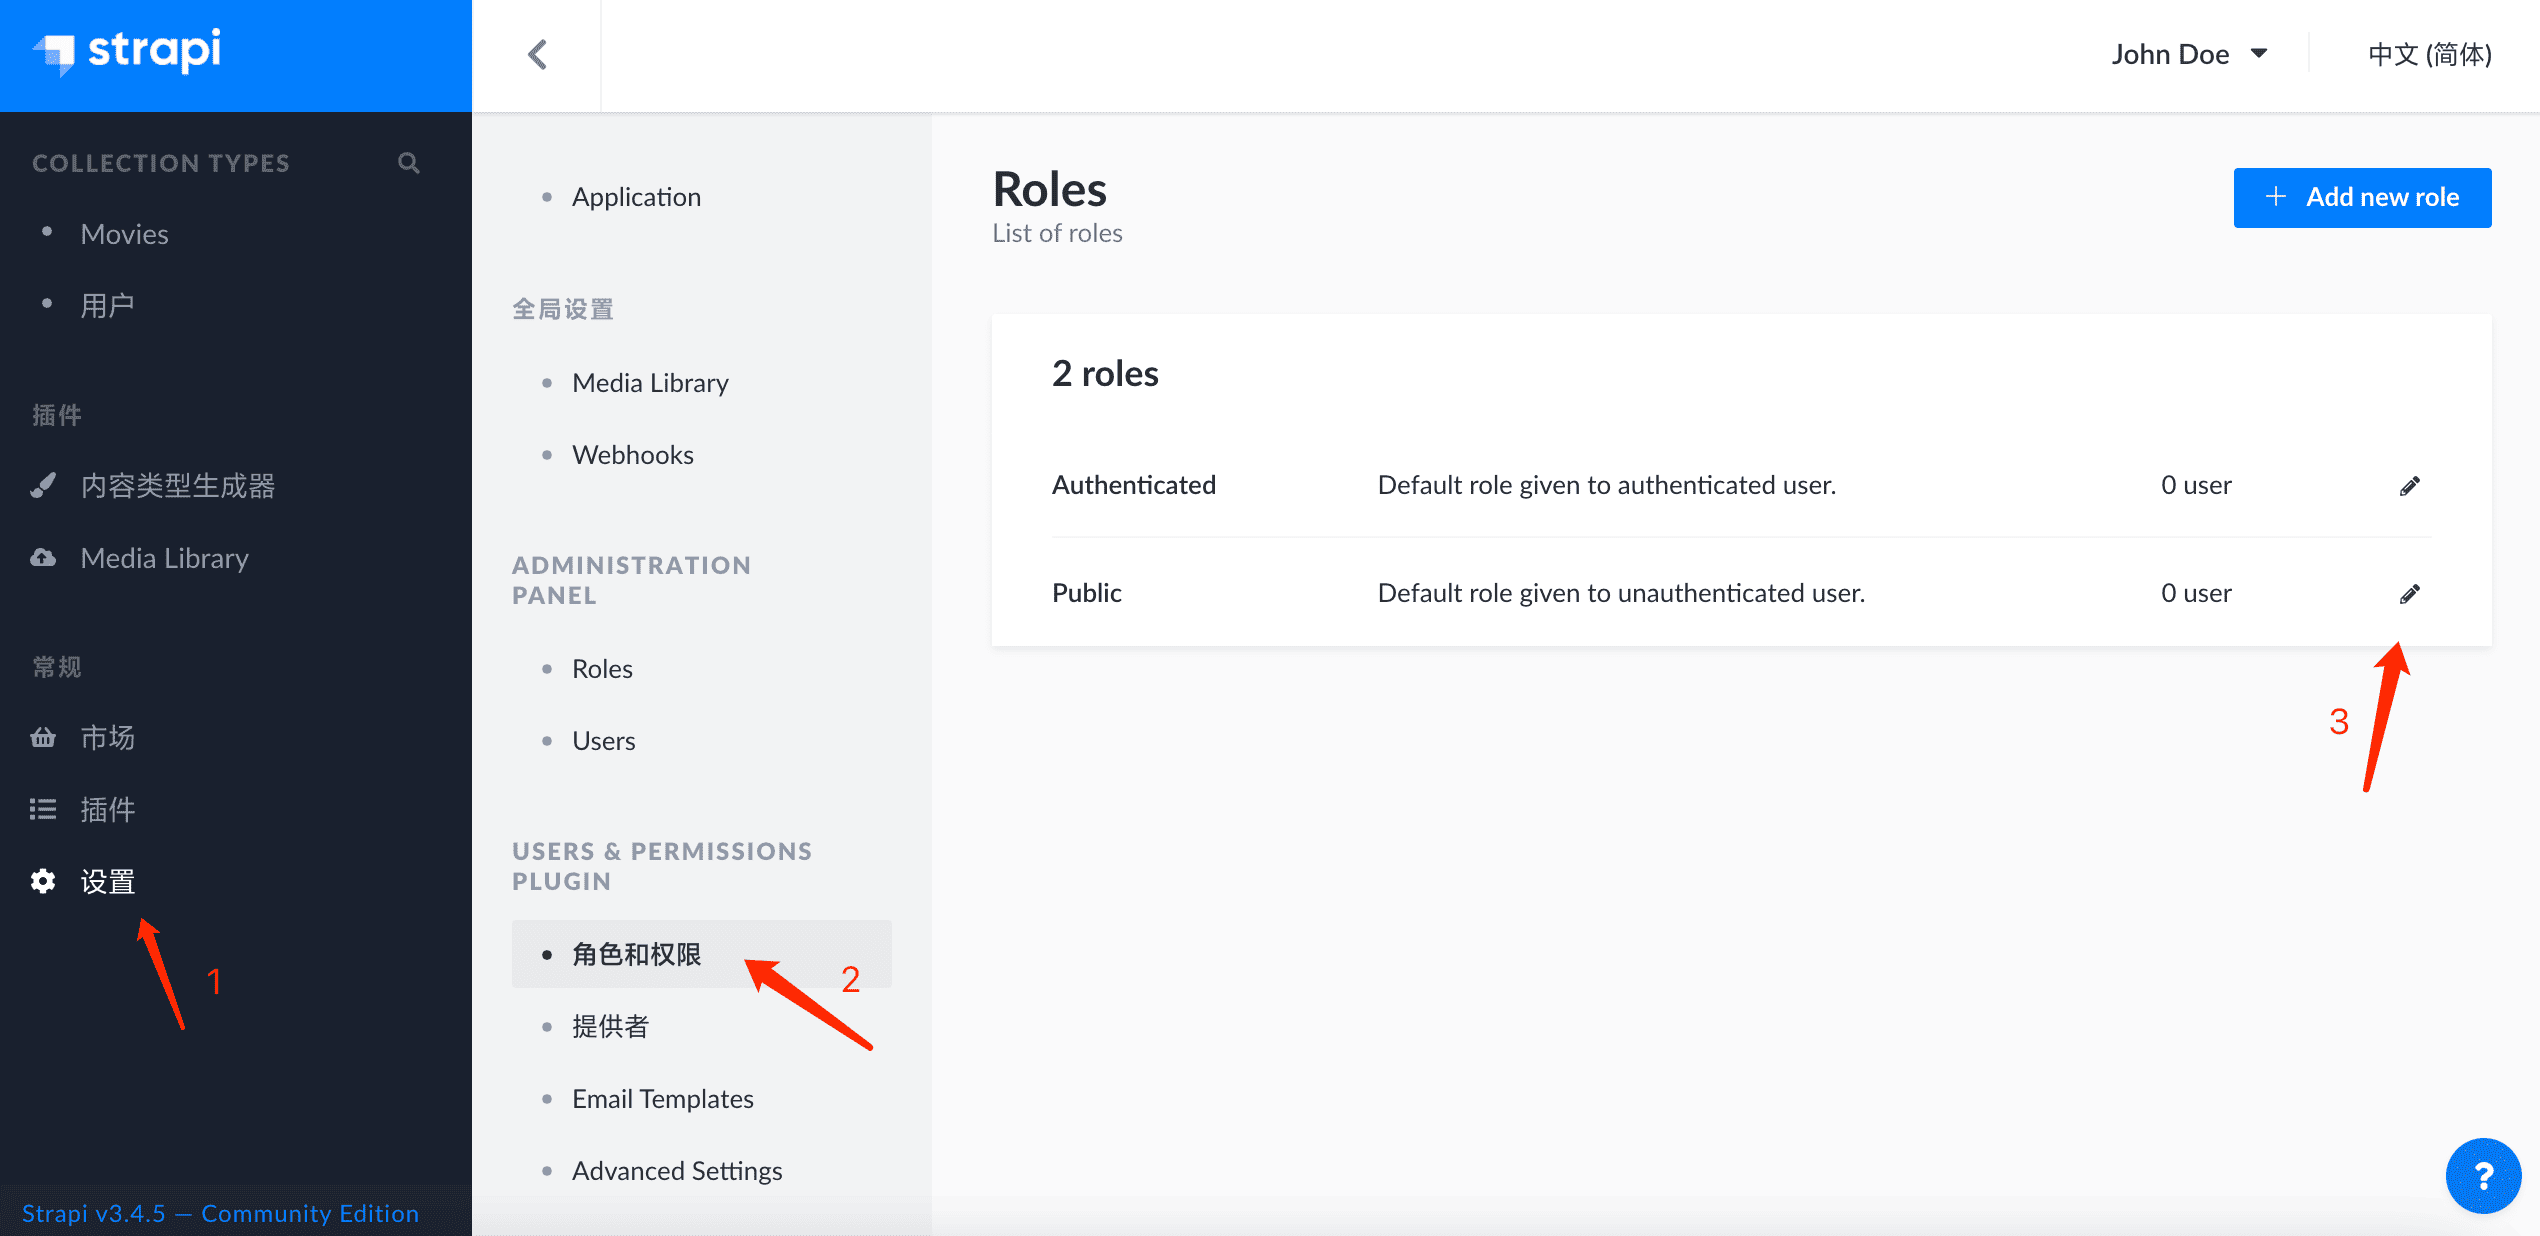Open 内容类型生成器 content type builder
The image size is (2540, 1236).
(177, 486)
